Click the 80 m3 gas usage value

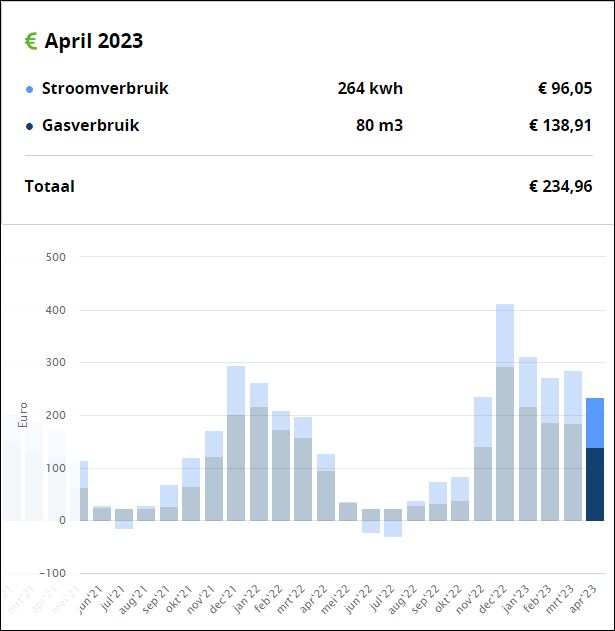pos(379,126)
